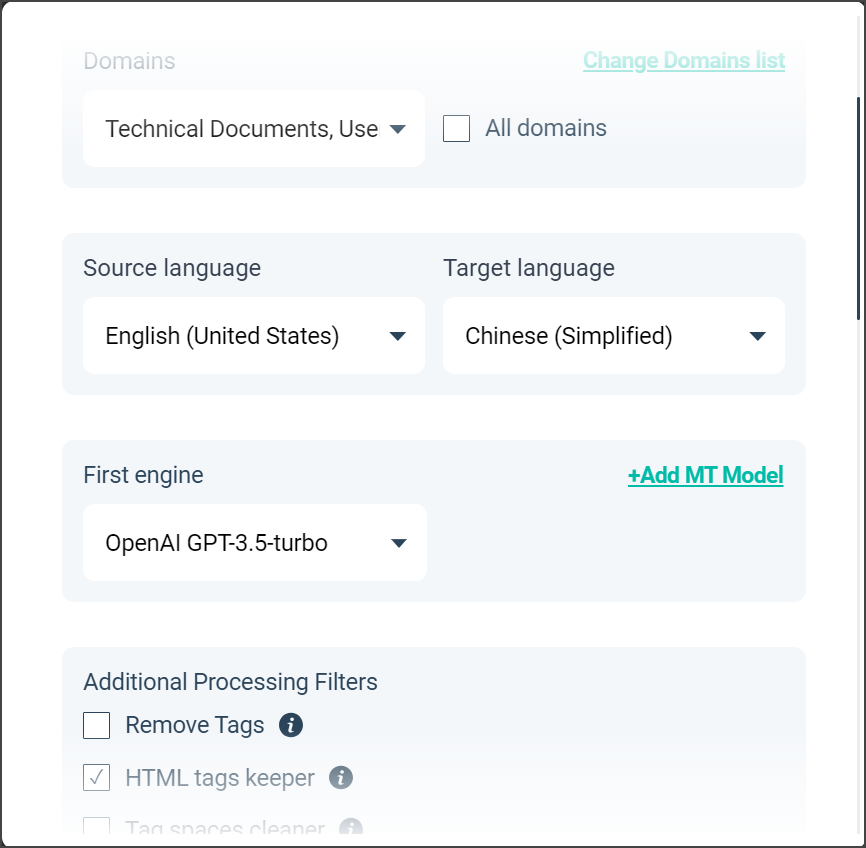Click the +Add MT Model link
The image size is (866, 848).
point(705,476)
